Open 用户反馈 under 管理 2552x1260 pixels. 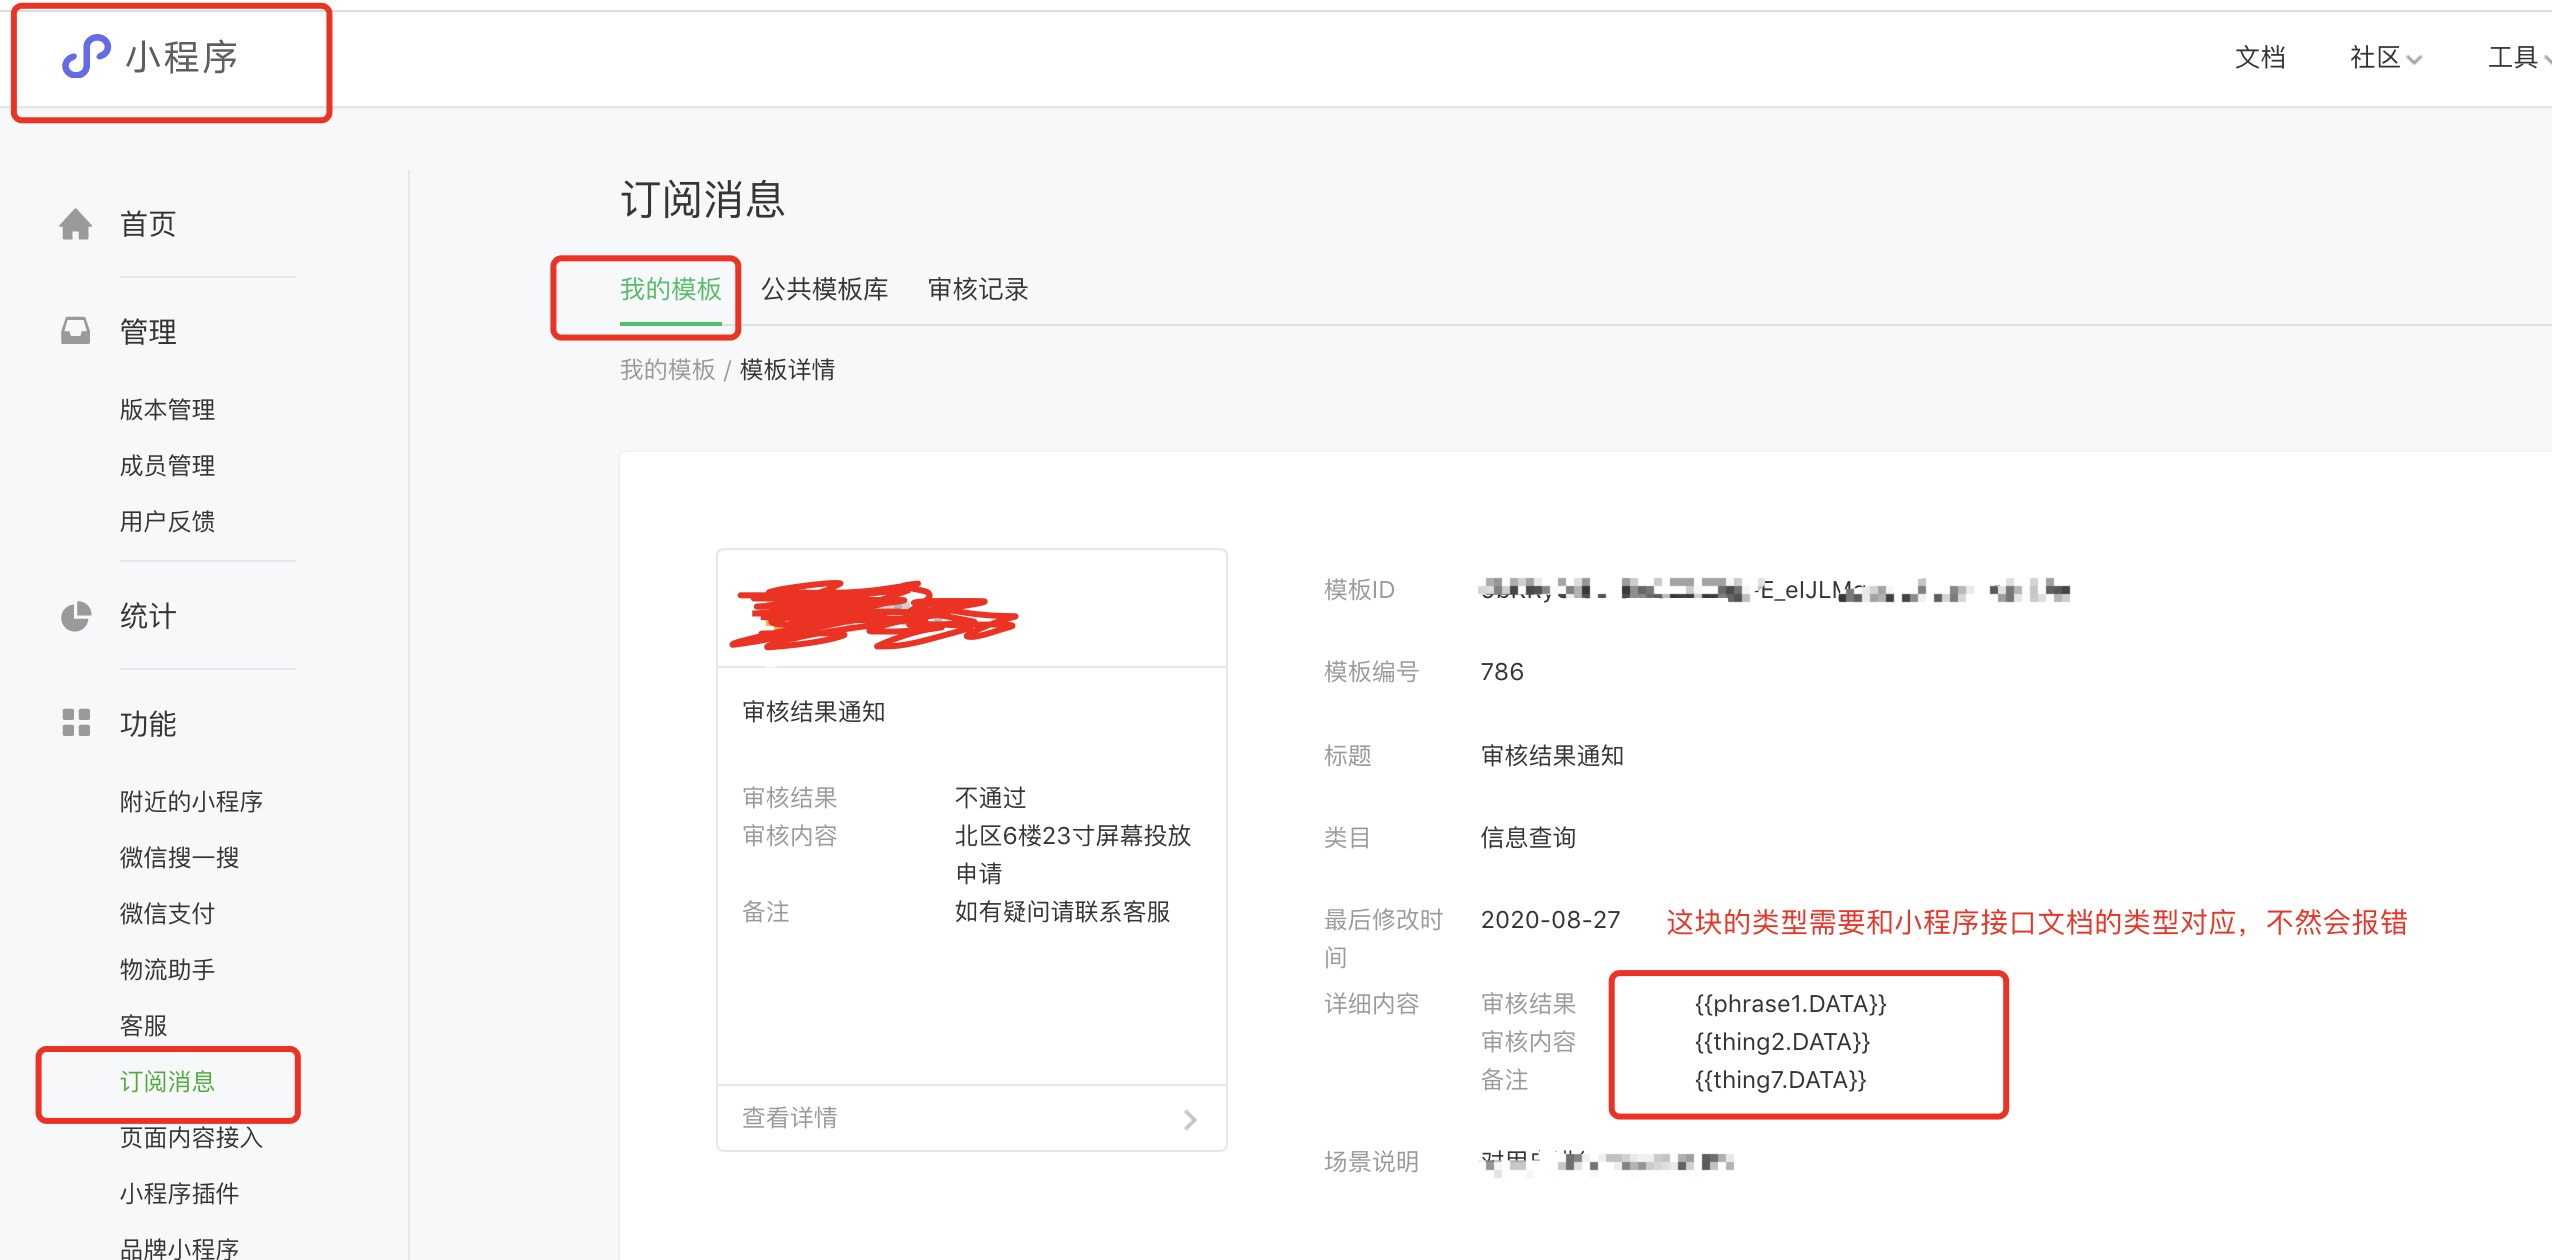click(166, 520)
